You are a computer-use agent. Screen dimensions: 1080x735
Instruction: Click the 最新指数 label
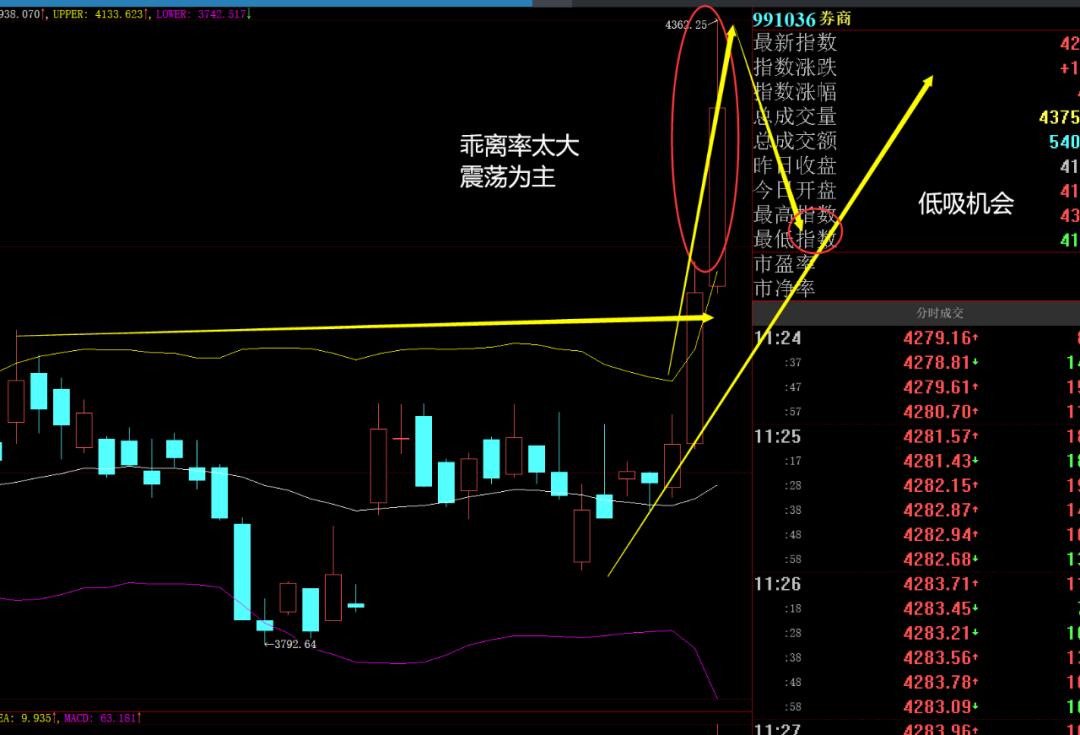[x=795, y=43]
